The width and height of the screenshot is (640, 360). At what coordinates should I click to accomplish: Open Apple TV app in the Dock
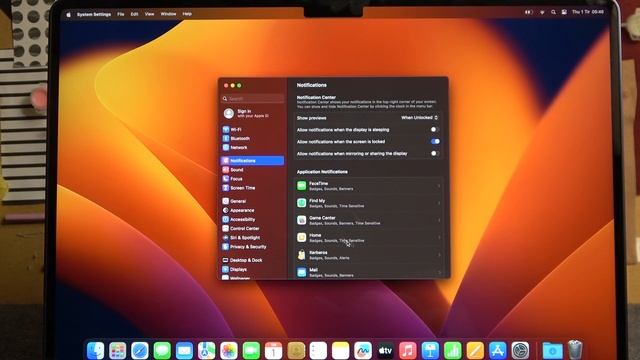[x=385, y=350]
